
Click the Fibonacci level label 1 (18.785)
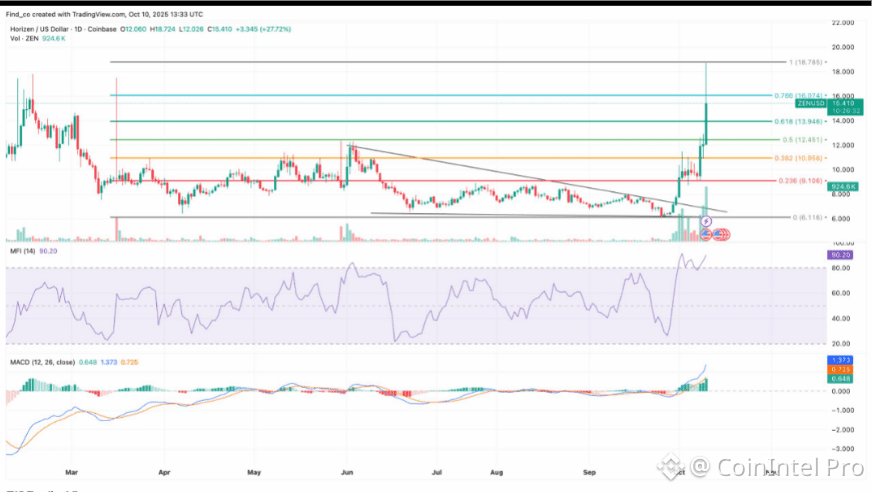pos(806,62)
